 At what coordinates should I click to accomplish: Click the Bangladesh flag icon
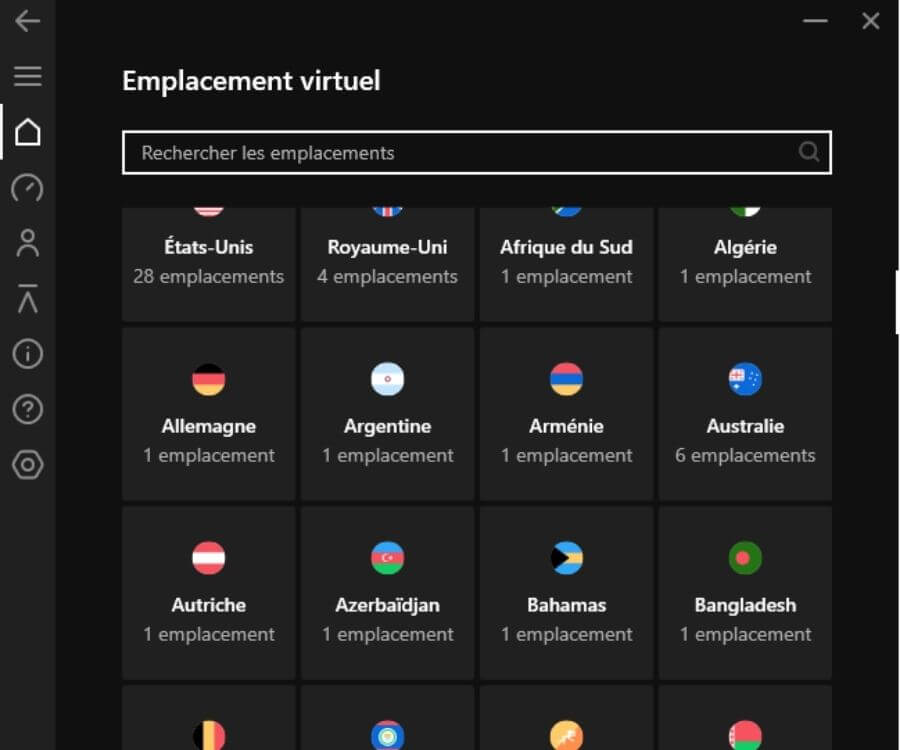[x=745, y=558]
